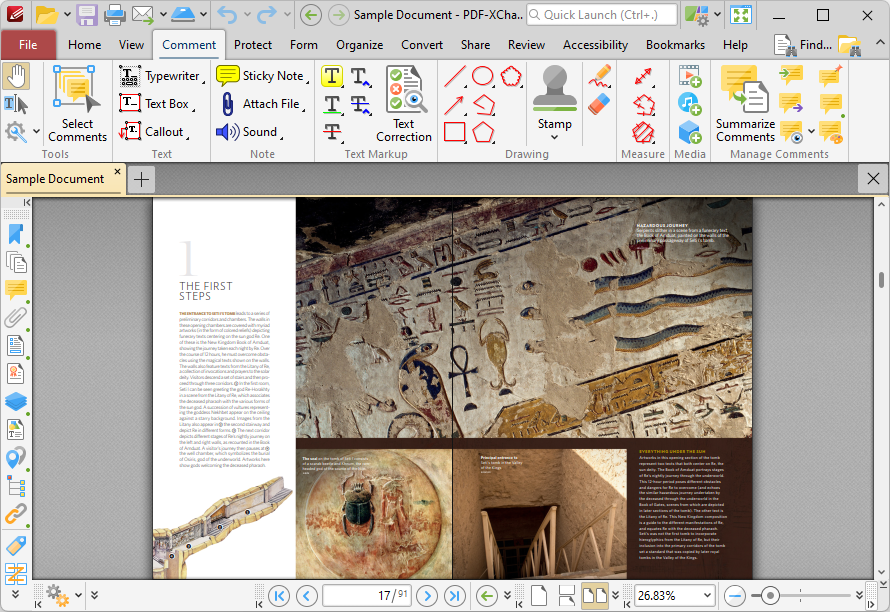Select the Strikeout Text tool

332,132
